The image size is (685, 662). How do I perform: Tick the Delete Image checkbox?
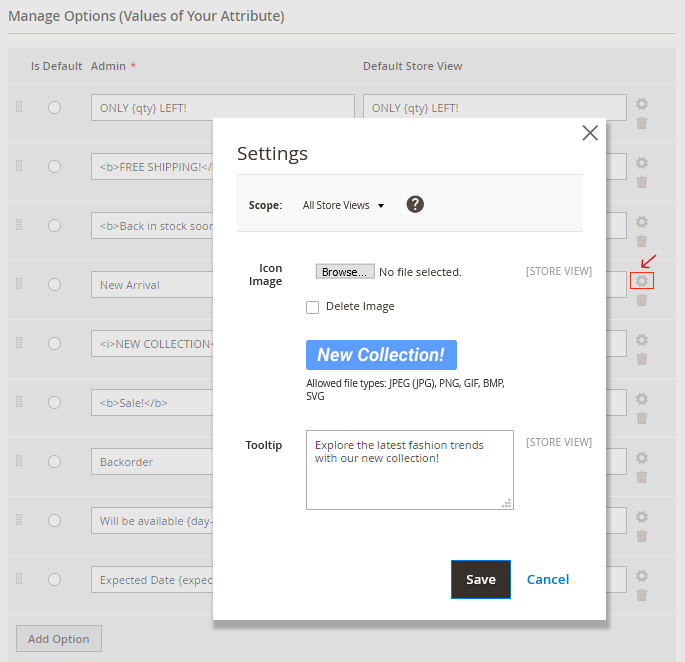(x=313, y=307)
